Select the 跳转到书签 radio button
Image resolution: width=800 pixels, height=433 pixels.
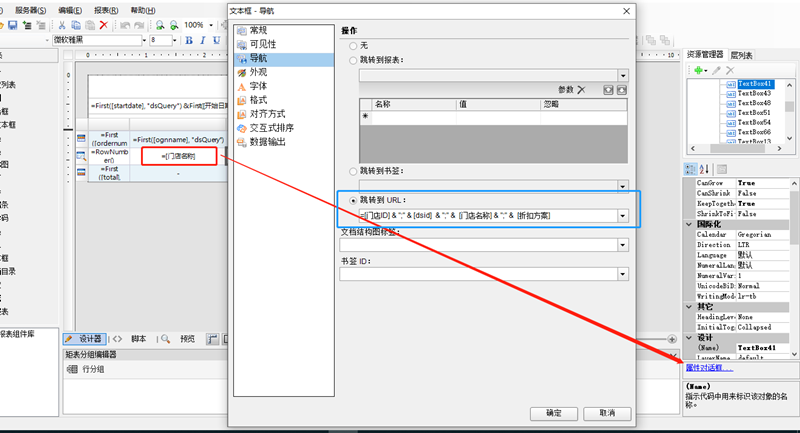coord(351,171)
